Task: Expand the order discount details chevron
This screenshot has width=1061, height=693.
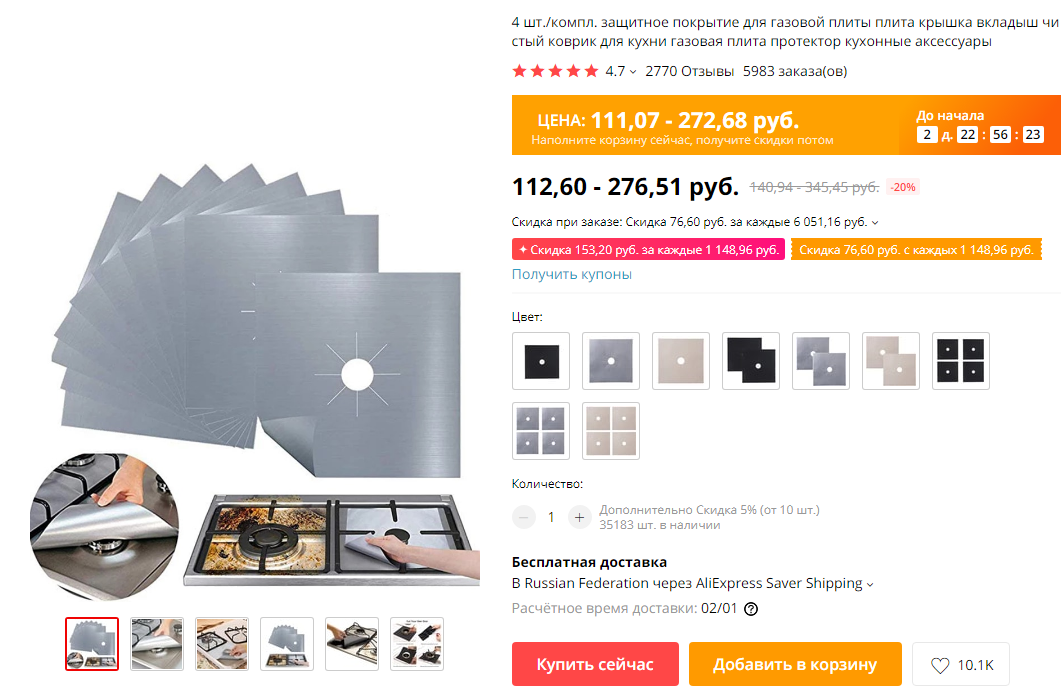Action: 875,223
